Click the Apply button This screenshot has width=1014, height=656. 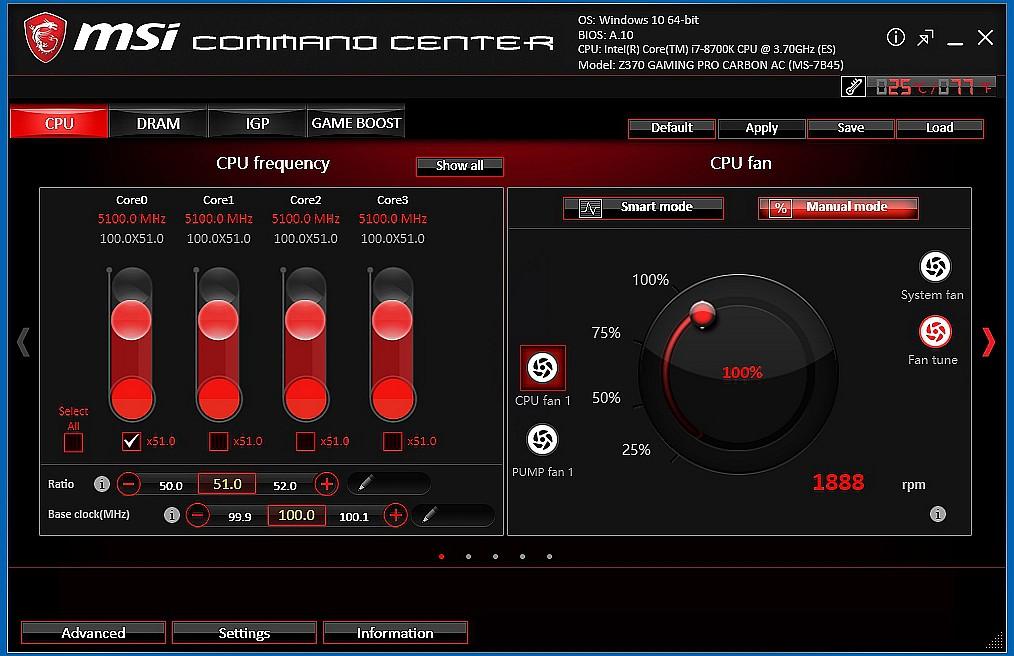point(761,128)
